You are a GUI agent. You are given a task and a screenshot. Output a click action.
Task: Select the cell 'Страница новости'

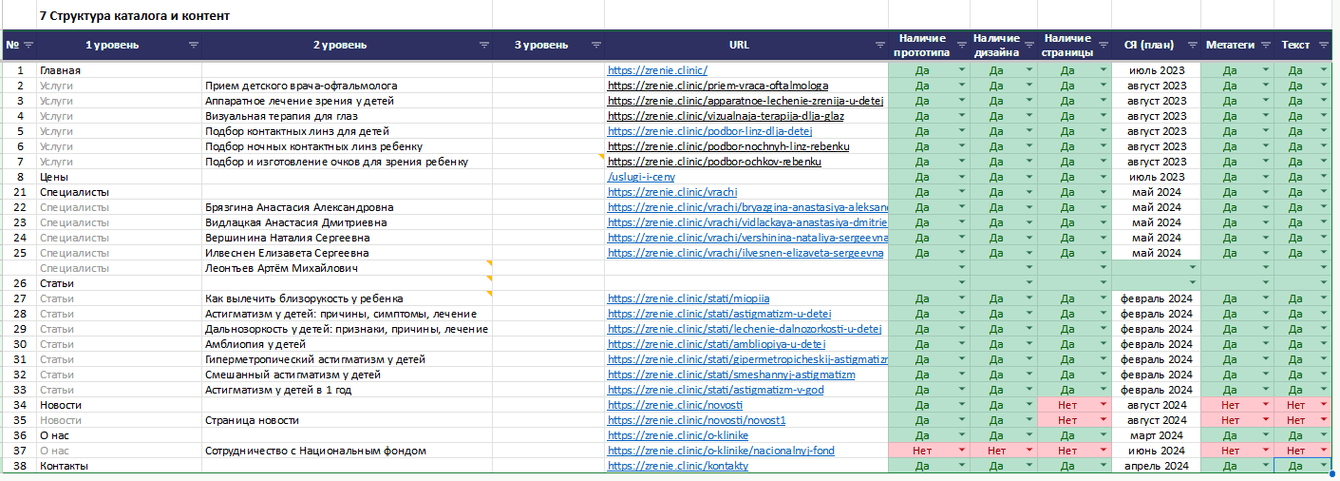[x=347, y=420]
